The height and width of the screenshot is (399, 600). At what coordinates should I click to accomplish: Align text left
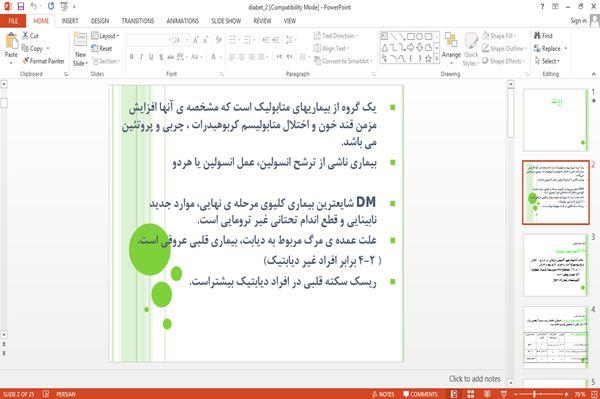point(232,57)
